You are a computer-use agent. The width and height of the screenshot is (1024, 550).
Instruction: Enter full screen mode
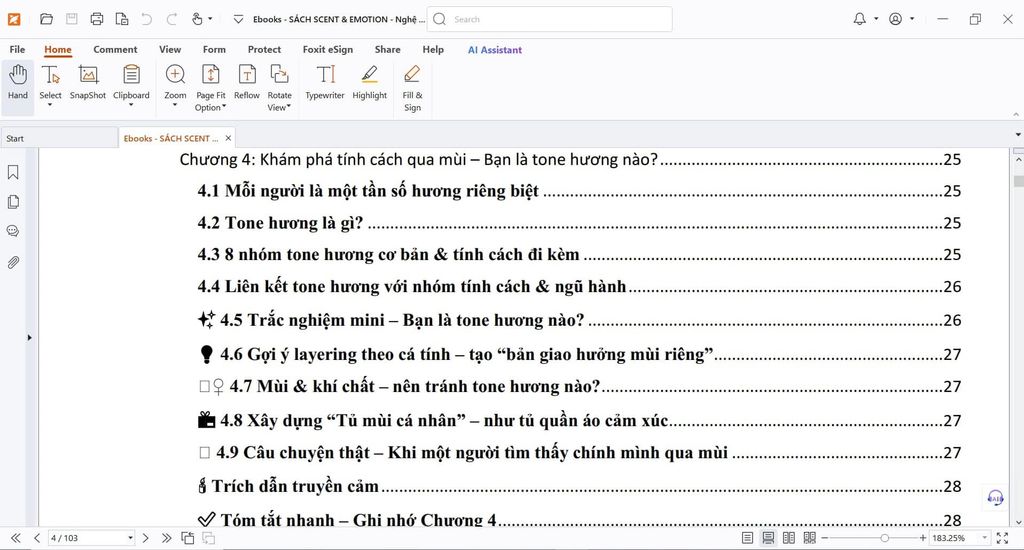point(1002,538)
